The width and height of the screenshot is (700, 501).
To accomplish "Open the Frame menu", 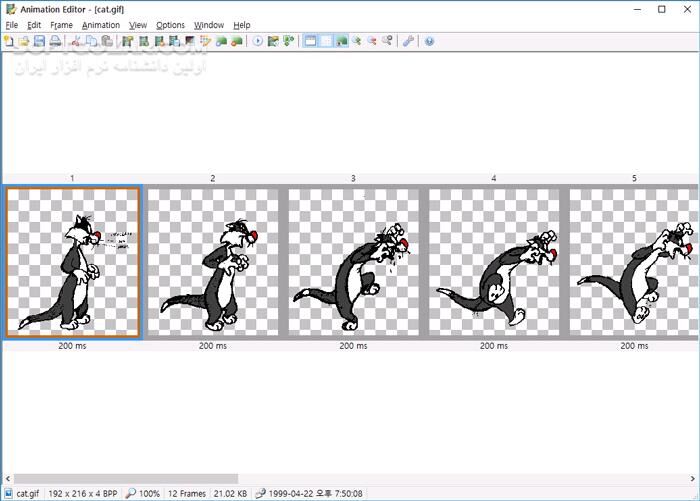I will coord(61,25).
